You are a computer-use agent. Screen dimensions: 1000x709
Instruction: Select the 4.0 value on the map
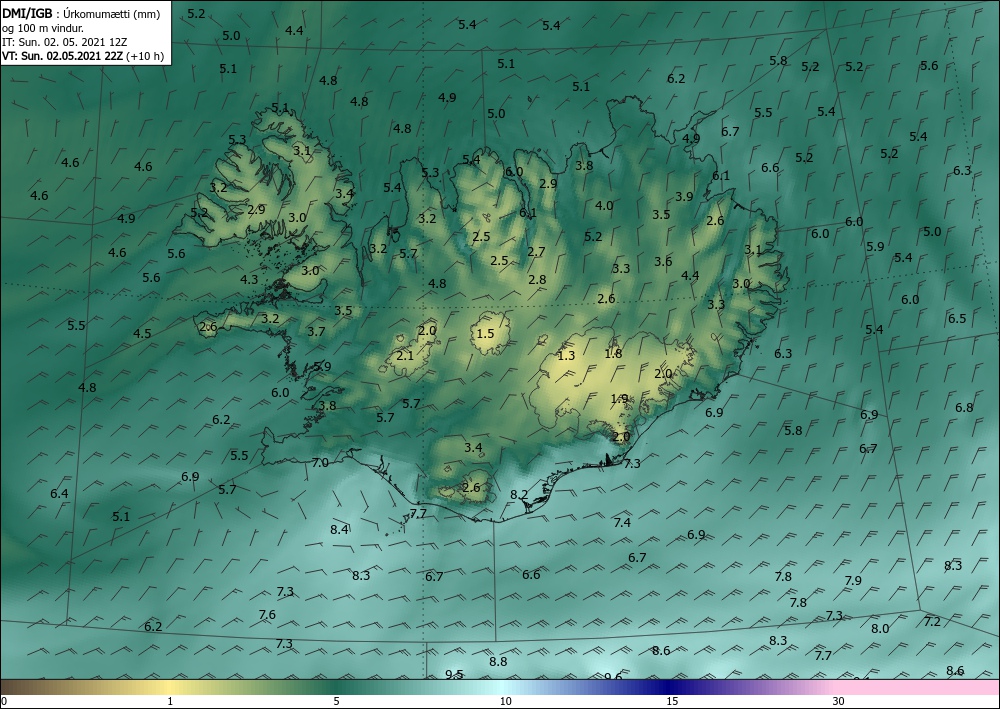(x=604, y=206)
